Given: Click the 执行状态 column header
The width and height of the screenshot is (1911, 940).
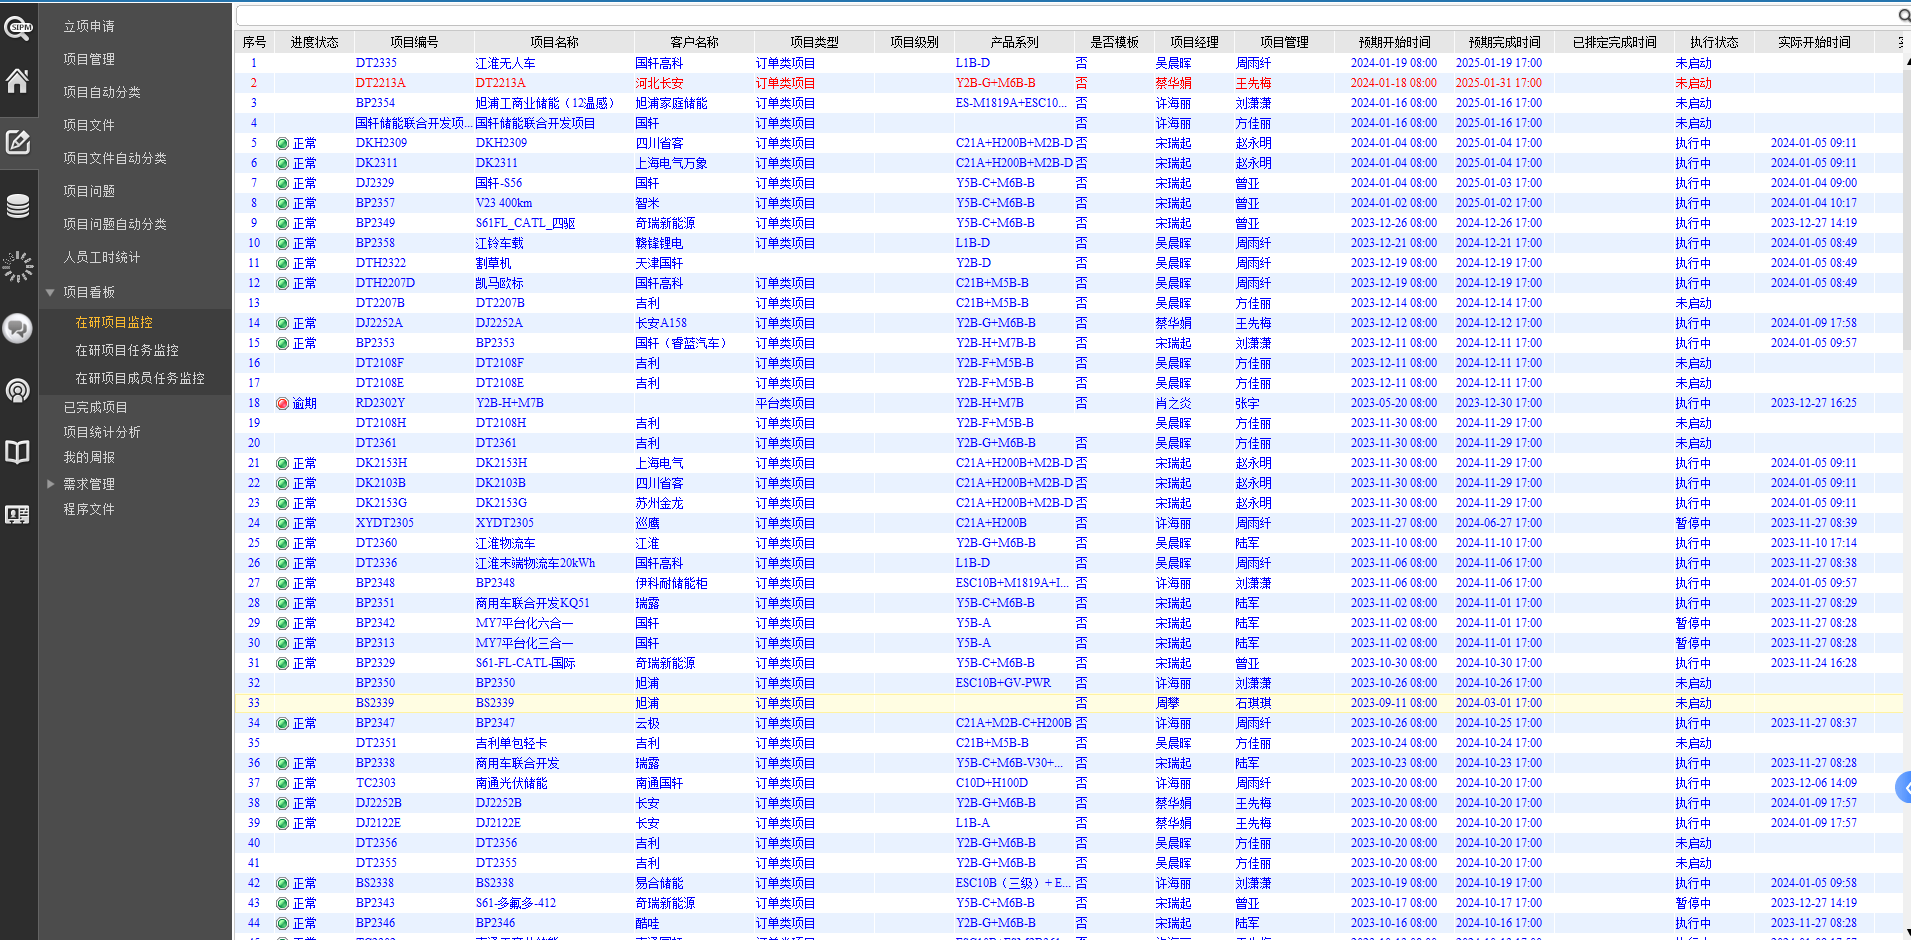Looking at the screenshot, I should click(x=1714, y=42).
